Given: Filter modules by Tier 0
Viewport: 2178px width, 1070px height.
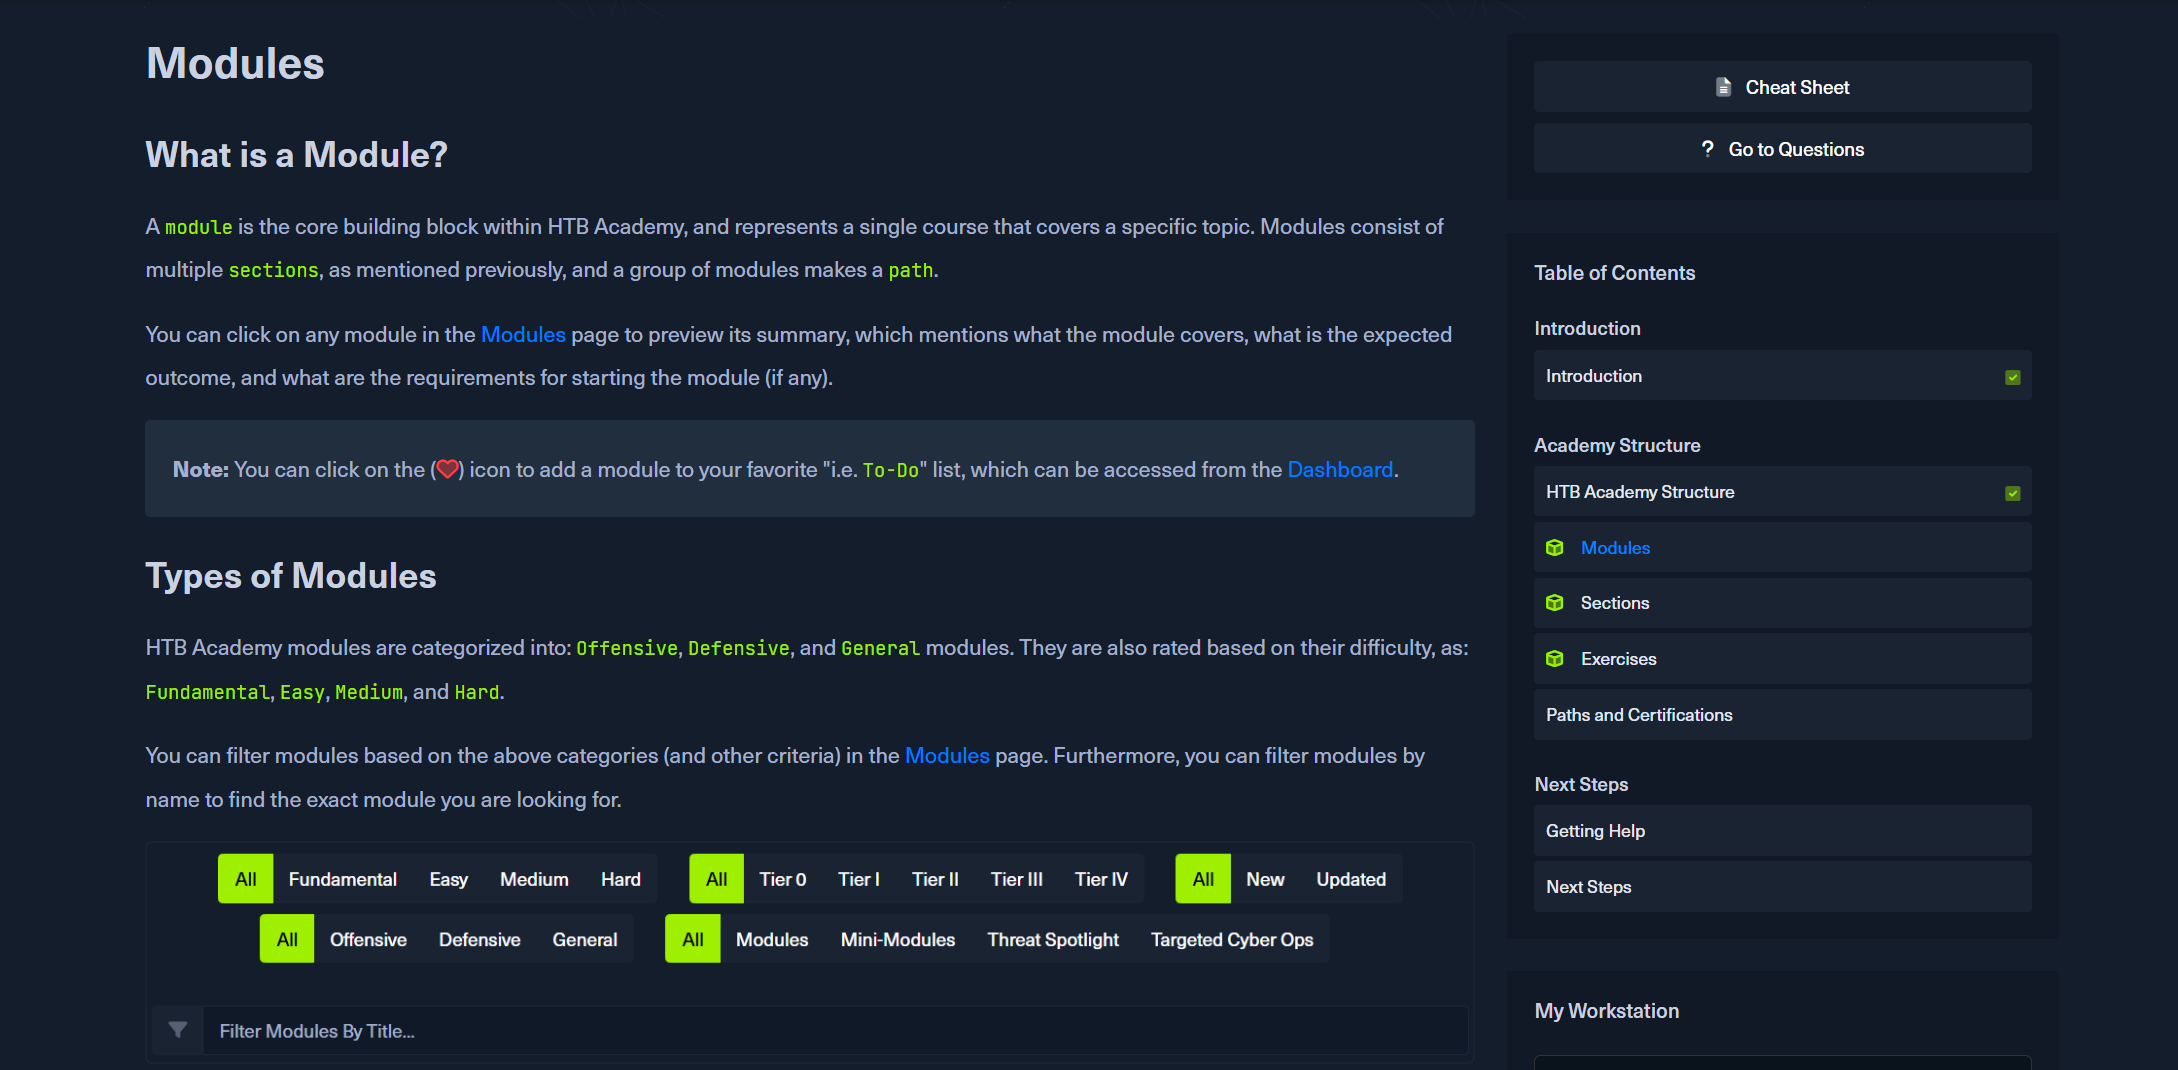Looking at the screenshot, I should [x=783, y=879].
